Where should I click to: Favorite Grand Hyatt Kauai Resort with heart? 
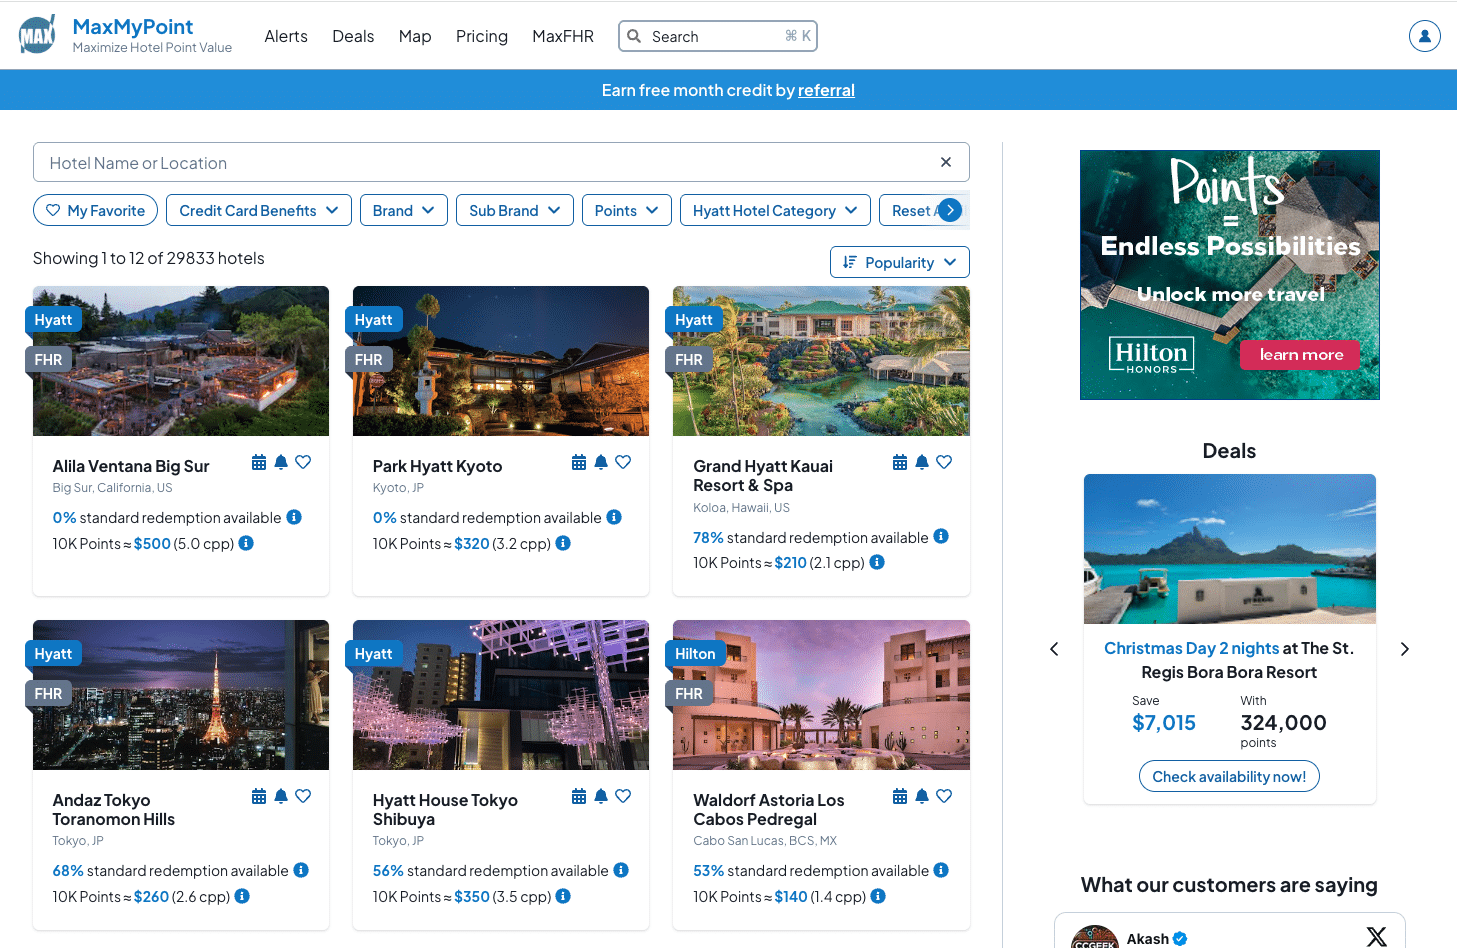944,462
